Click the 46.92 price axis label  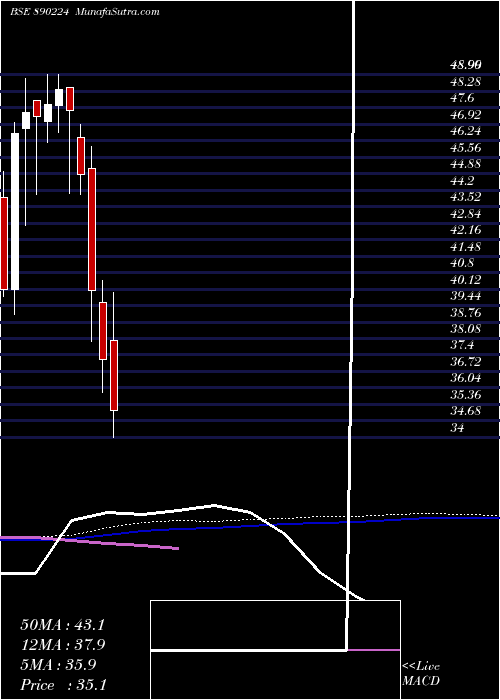coord(466,115)
